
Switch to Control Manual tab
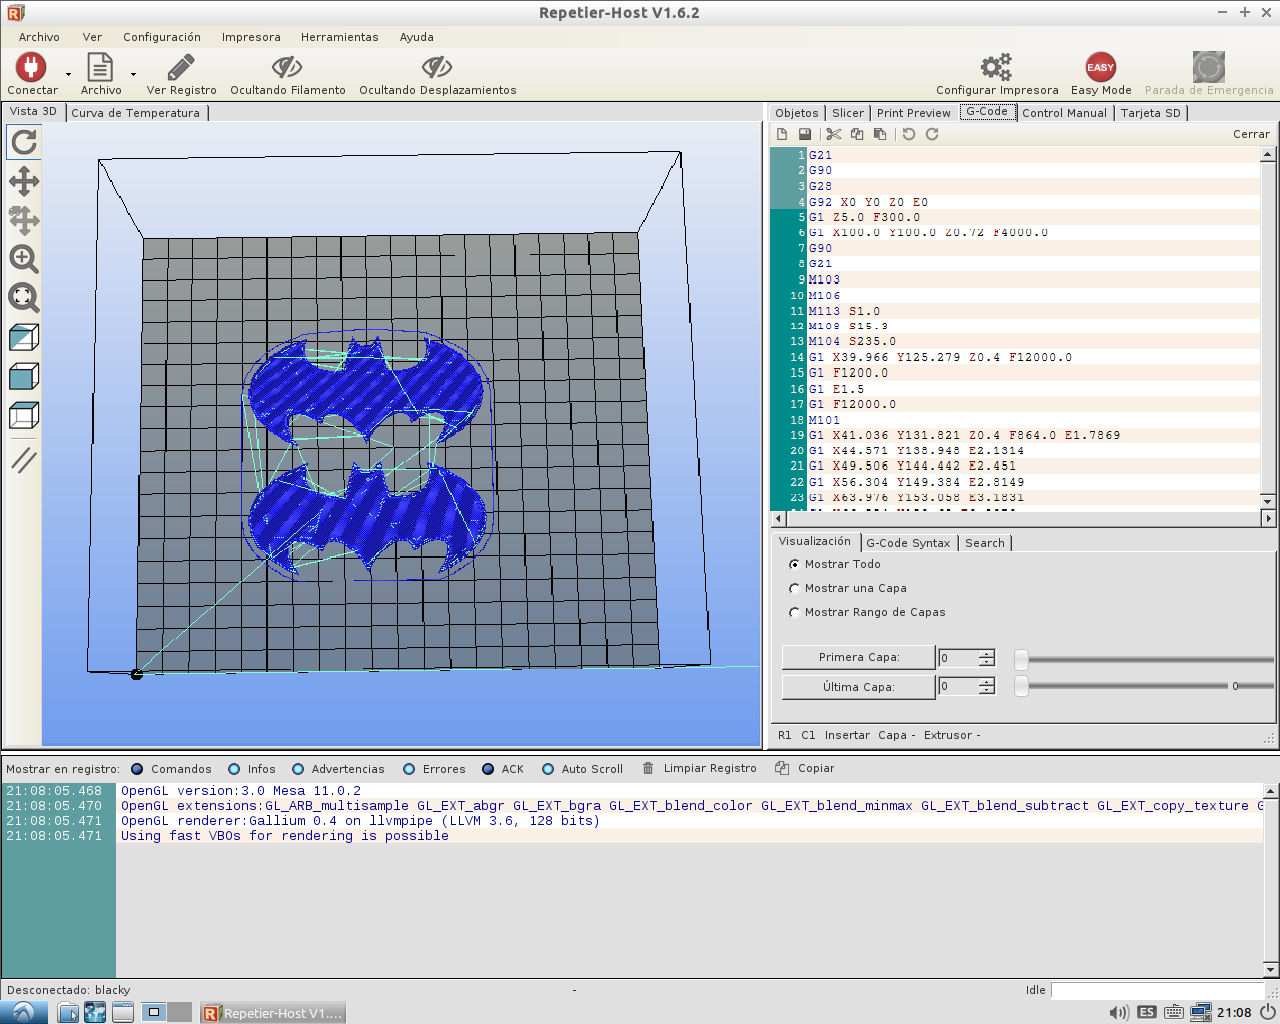(x=1065, y=113)
